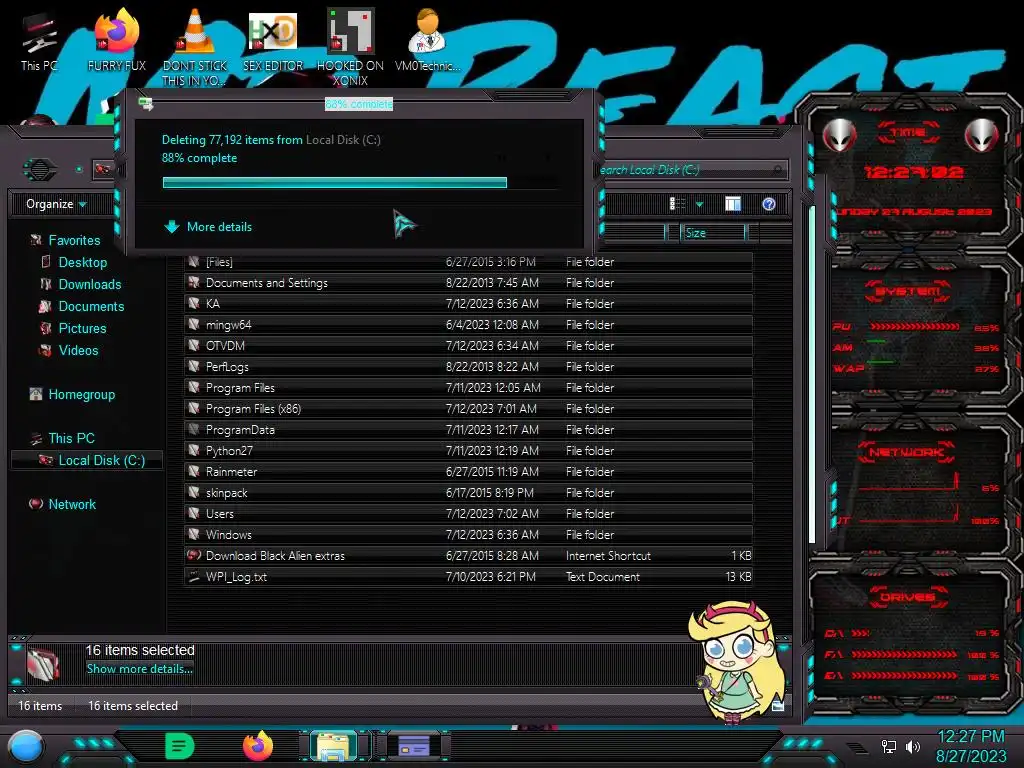Launch FURRY FUX Firefox shortcut
The height and width of the screenshot is (768, 1024).
pyautogui.click(x=117, y=40)
